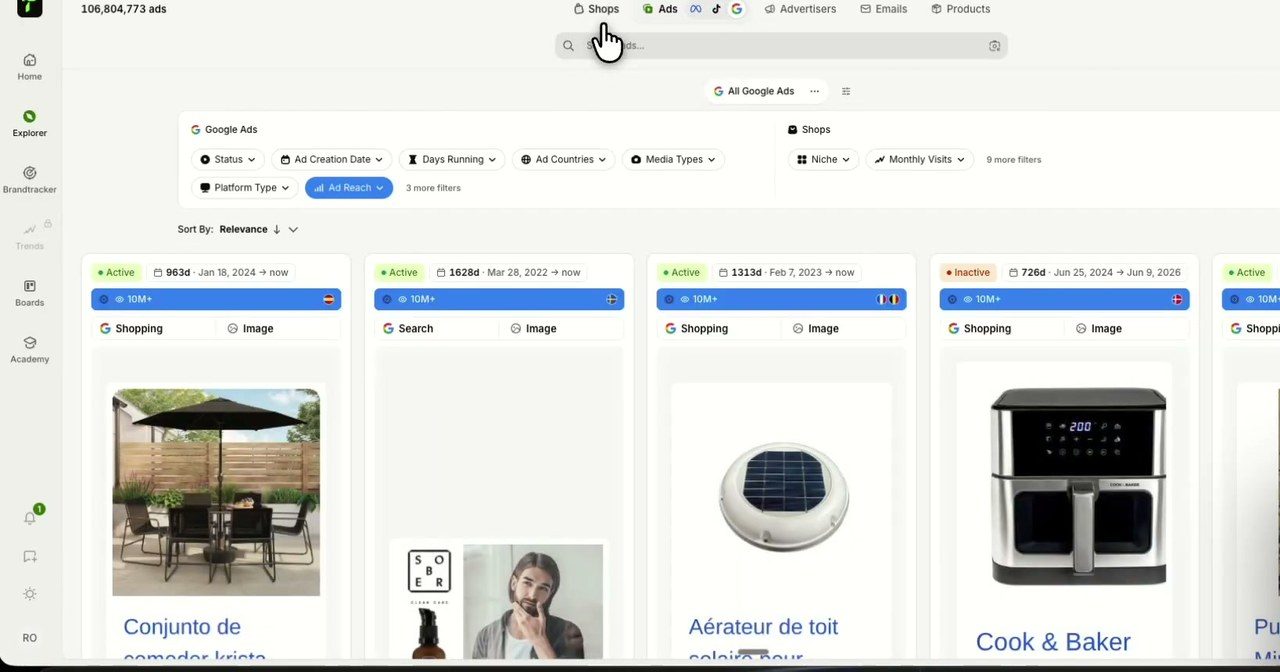Viewport: 1280px width, 672px height.
Task: Open the active Ad Reach filter
Action: pos(349,187)
